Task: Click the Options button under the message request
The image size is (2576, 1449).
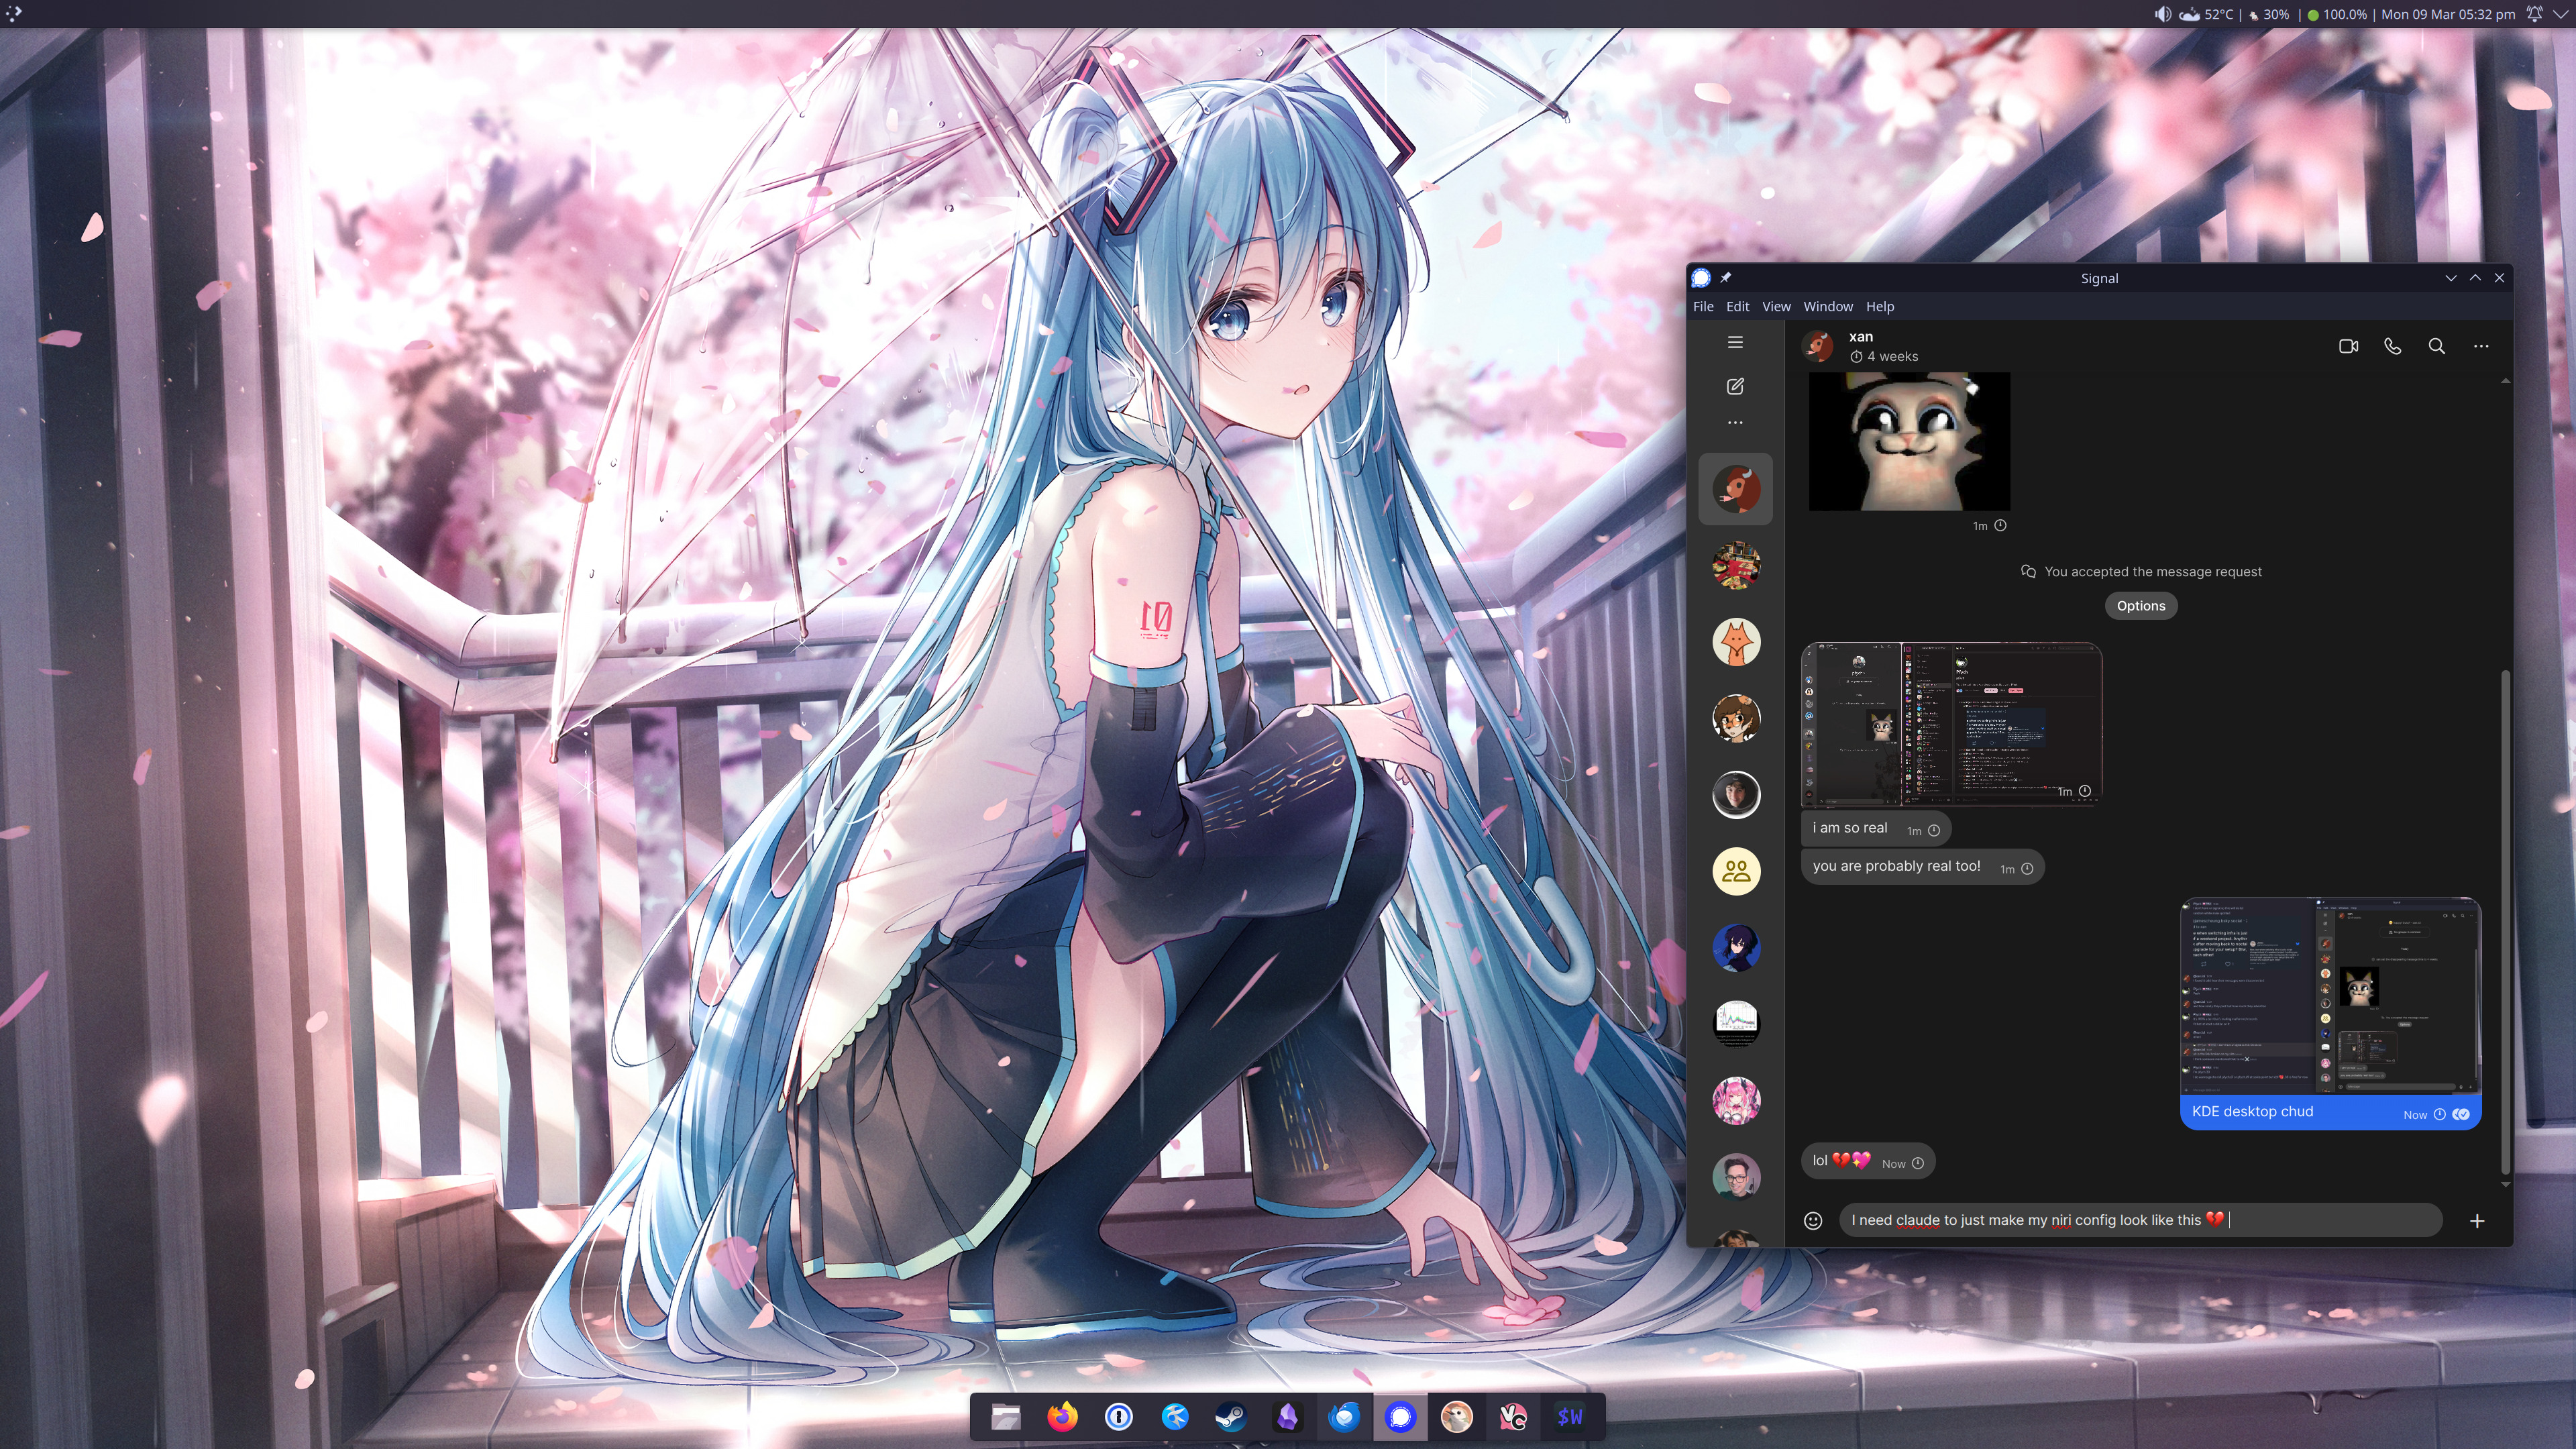Action: coord(2140,606)
